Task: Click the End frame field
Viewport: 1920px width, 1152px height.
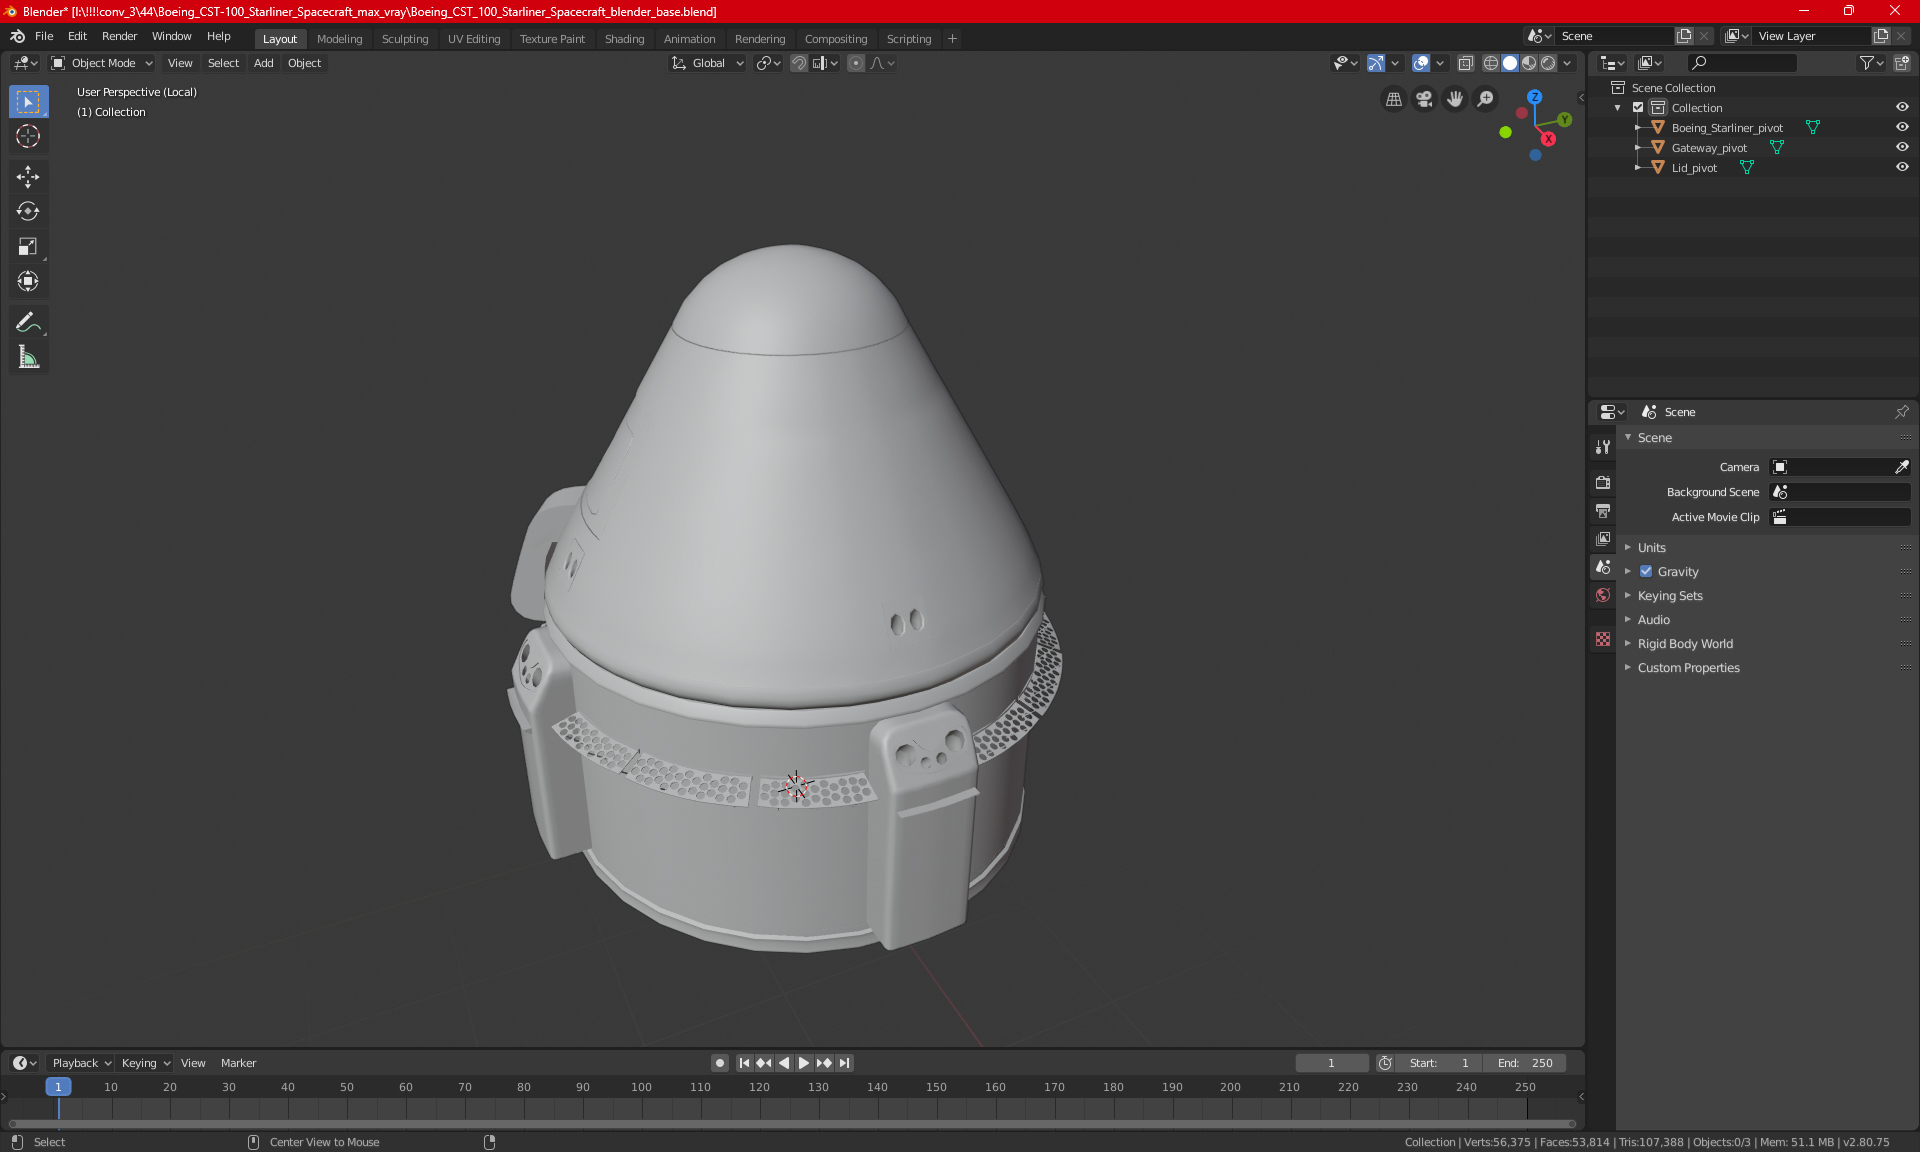Action: [x=1525, y=1063]
